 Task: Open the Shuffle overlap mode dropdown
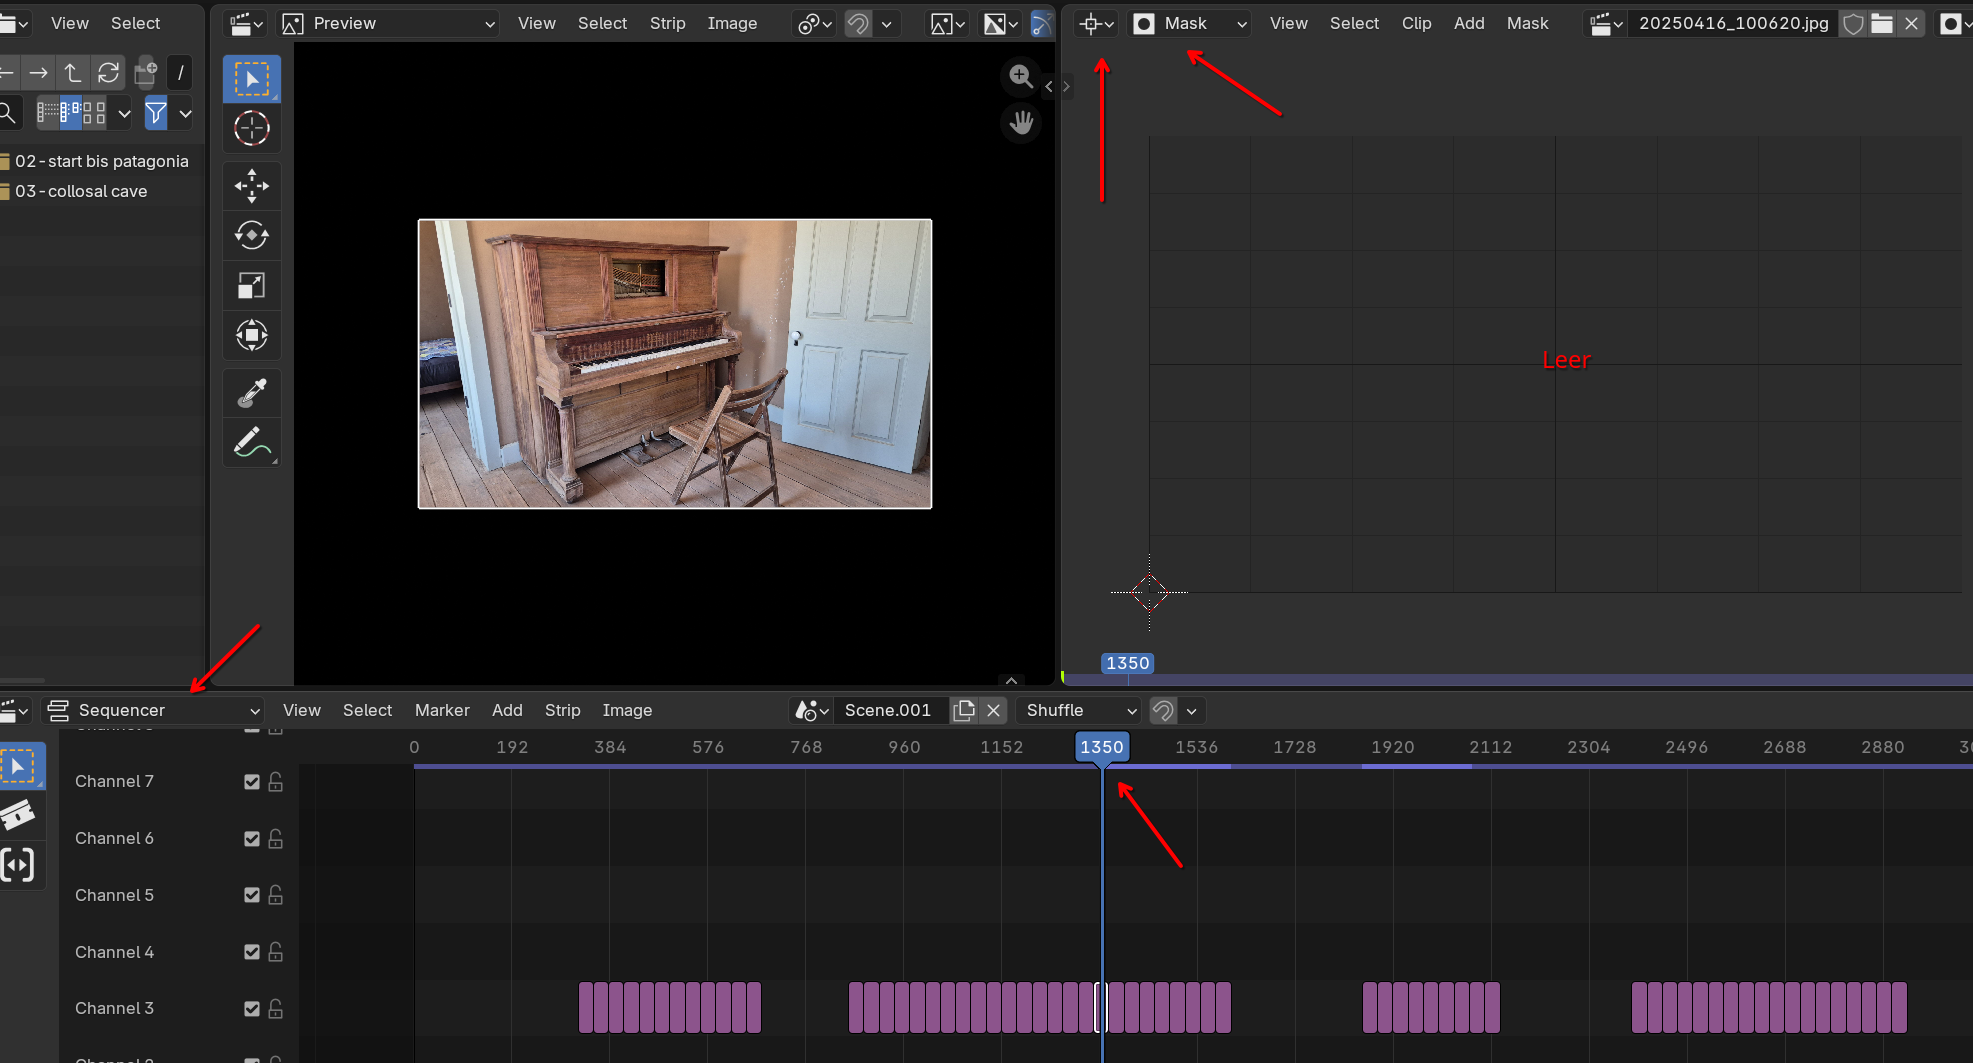(1080, 710)
